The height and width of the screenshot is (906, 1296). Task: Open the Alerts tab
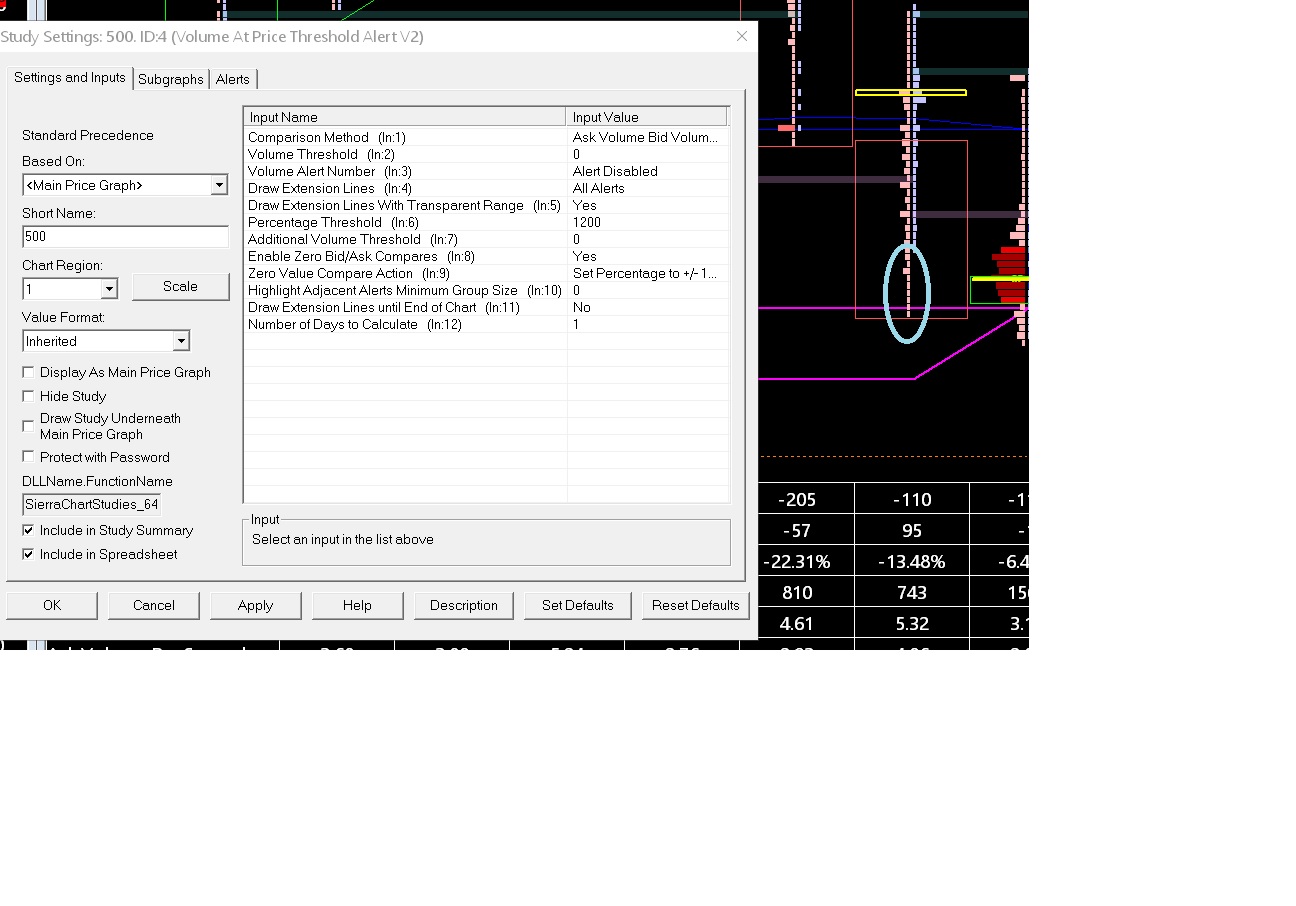tap(233, 79)
